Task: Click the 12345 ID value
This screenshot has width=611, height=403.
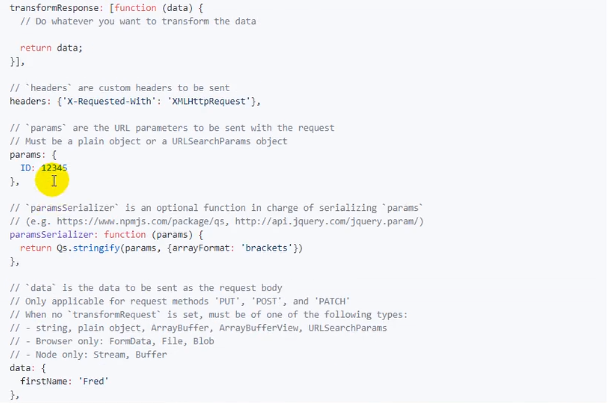Action: pos(54,168)
